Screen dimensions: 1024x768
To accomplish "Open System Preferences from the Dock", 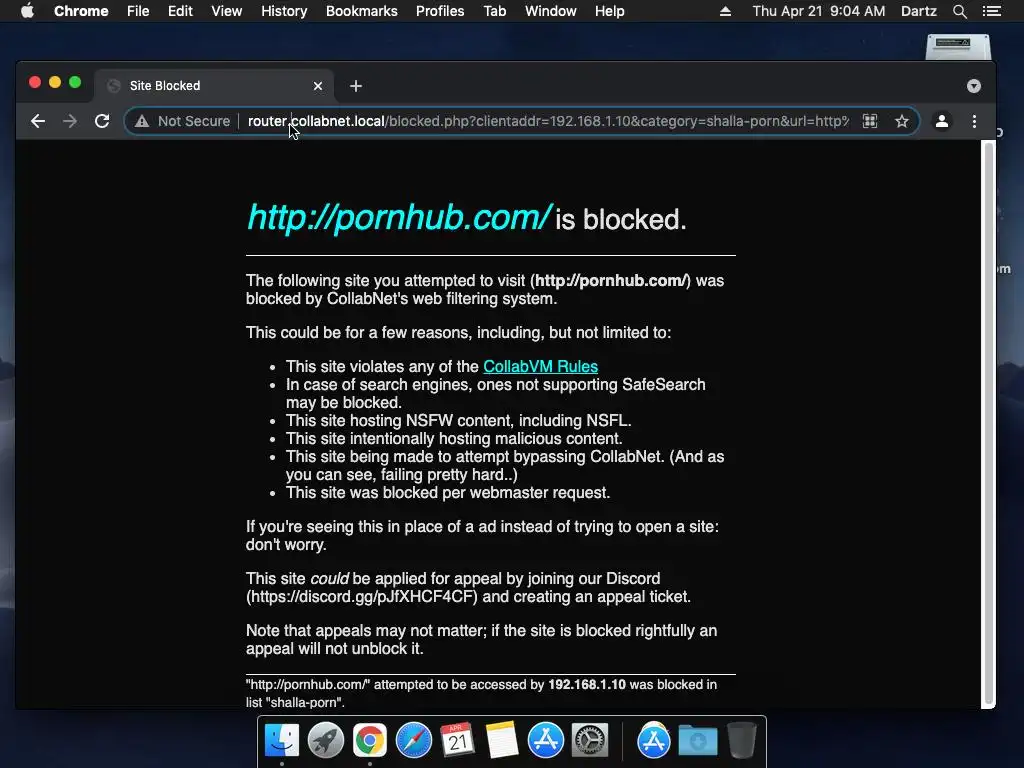I will click(x=590, y=741).
